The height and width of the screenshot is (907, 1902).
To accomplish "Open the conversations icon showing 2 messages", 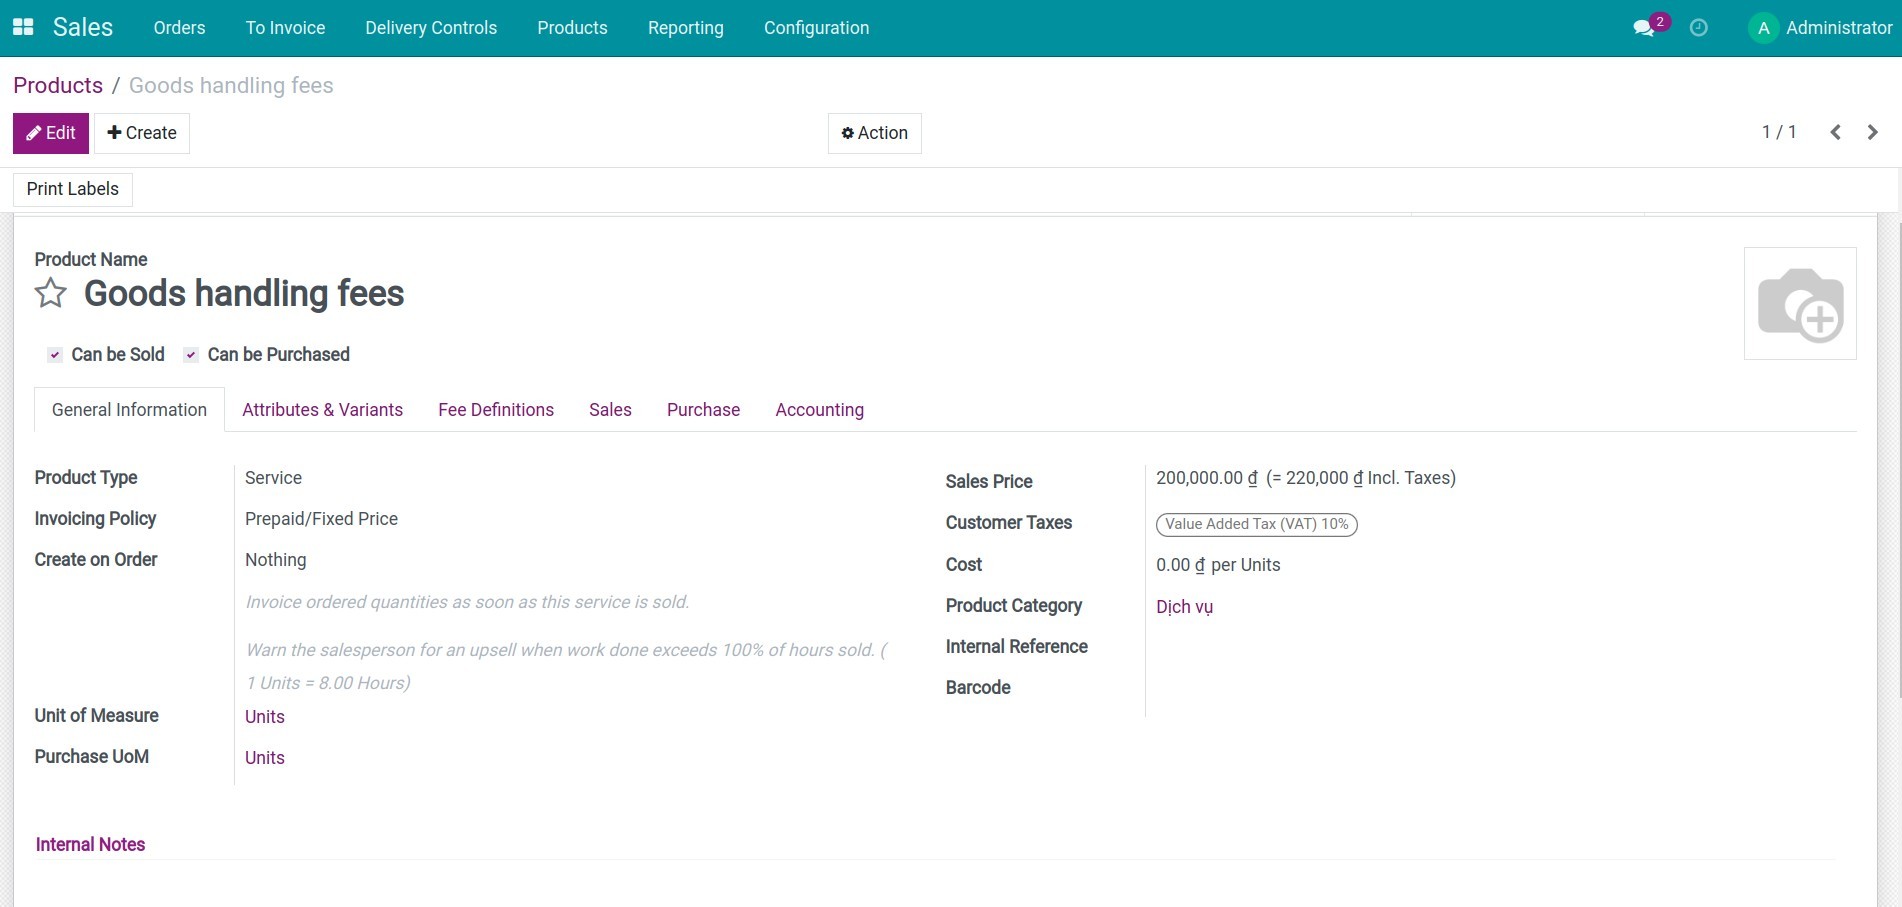I will [1643, 27].
